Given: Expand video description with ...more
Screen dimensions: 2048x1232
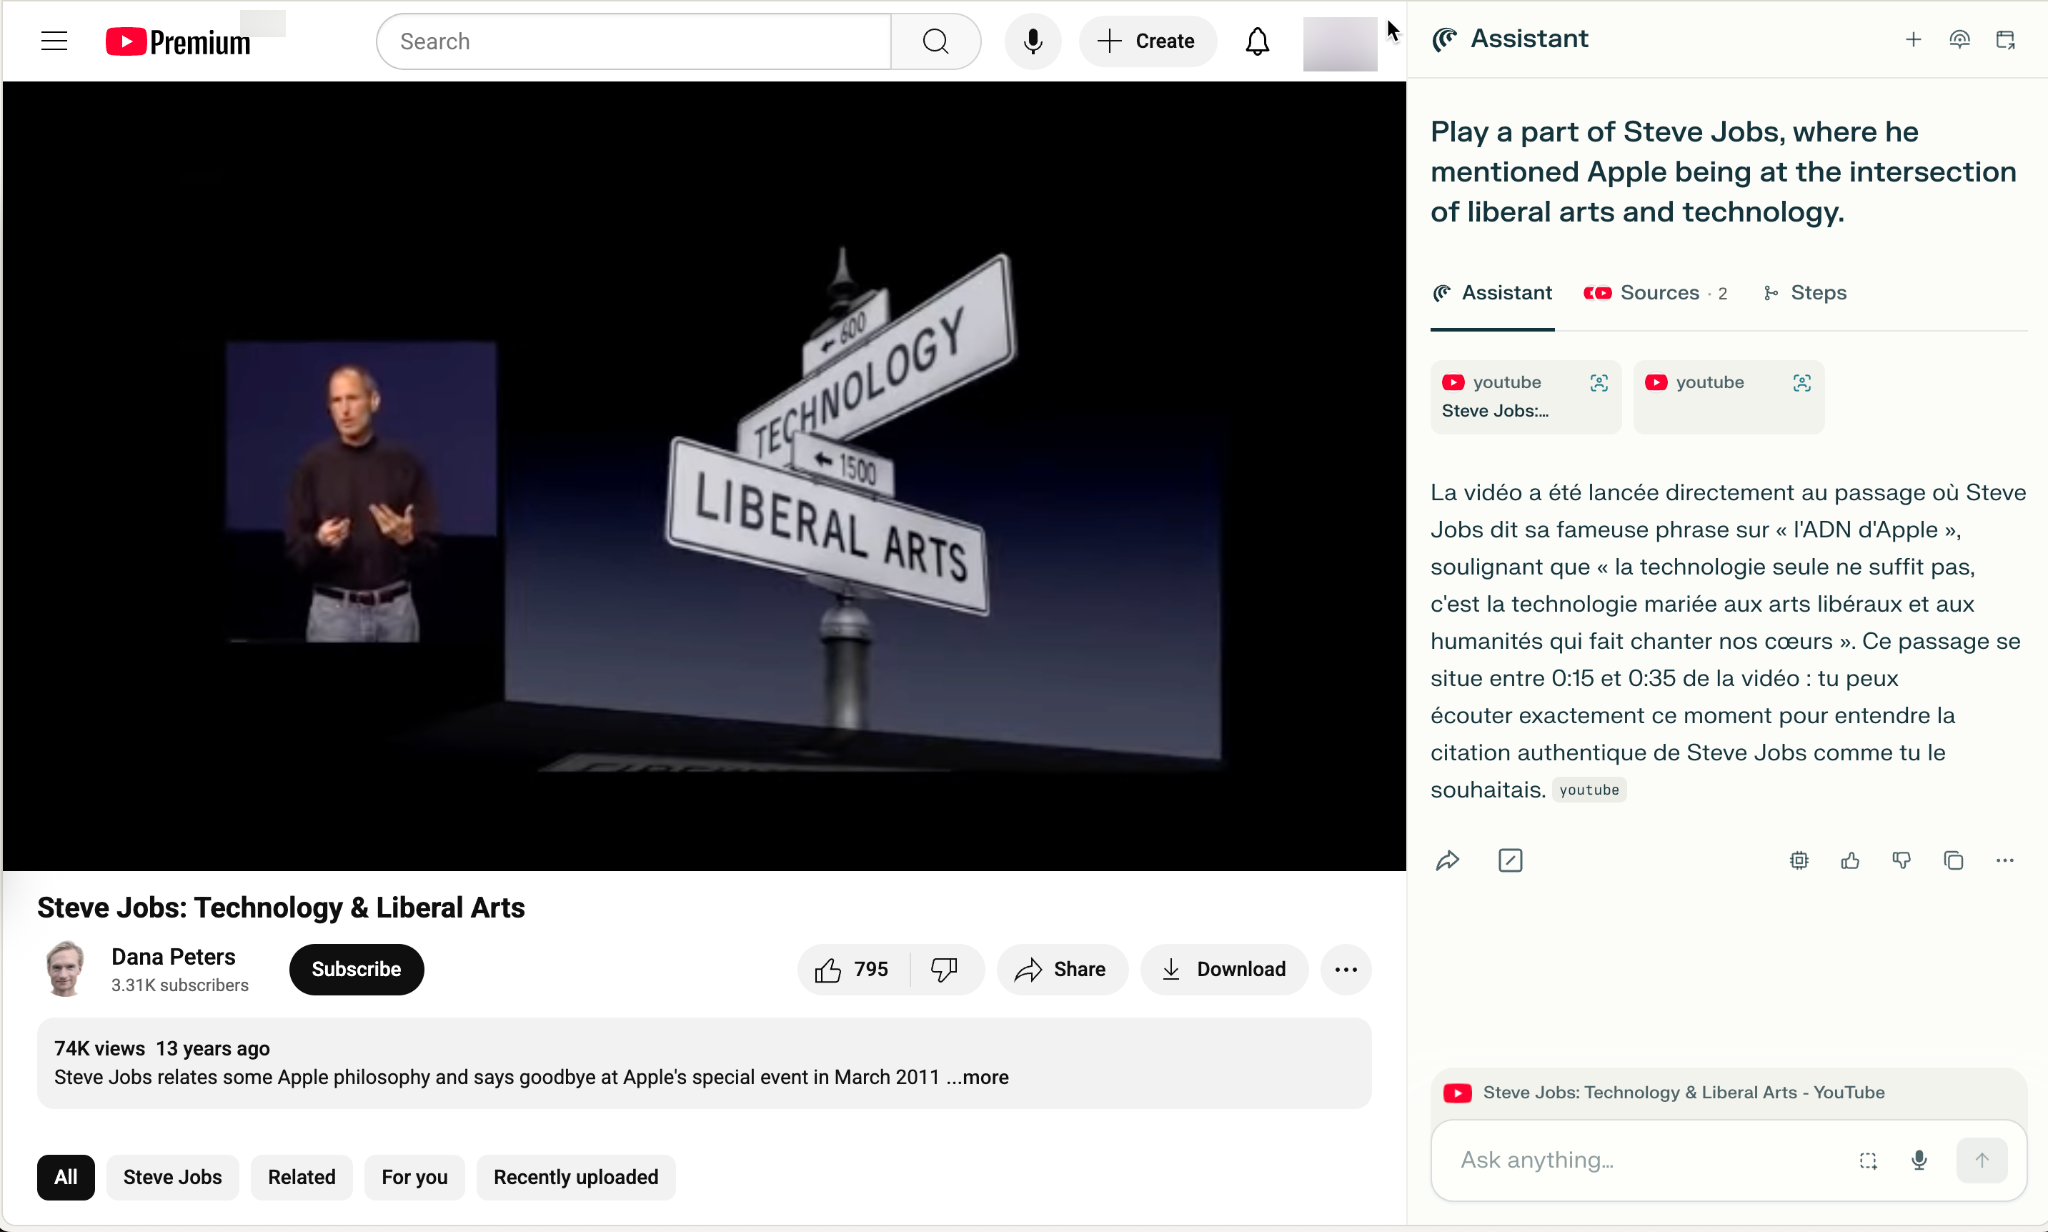Looking at the screenshot, I should pyautogui.click(x=978, y=1077).
